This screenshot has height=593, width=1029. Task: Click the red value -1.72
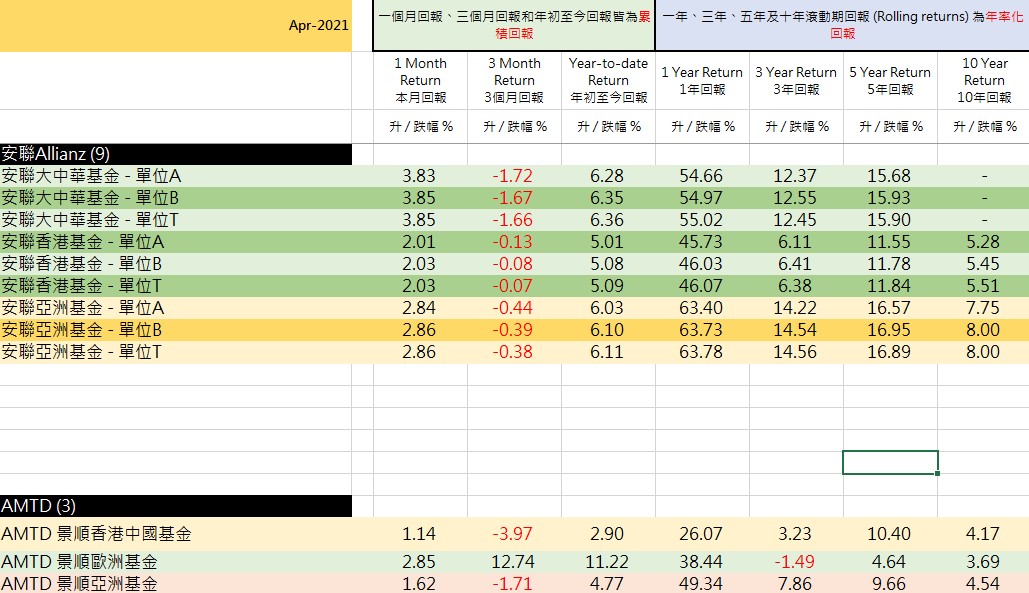point(513,176)
